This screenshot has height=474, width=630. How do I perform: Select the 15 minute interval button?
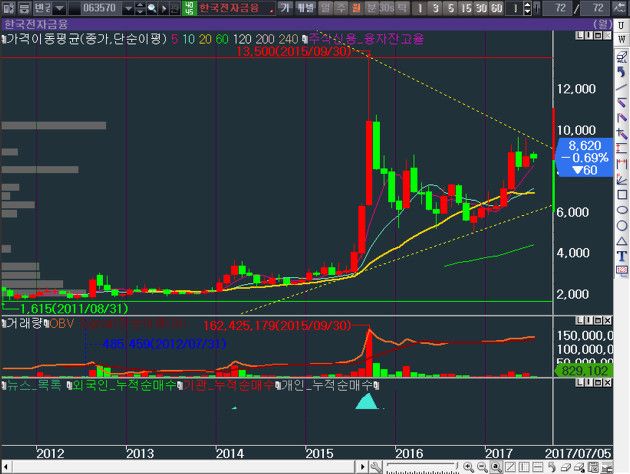[x=466, y=8]
